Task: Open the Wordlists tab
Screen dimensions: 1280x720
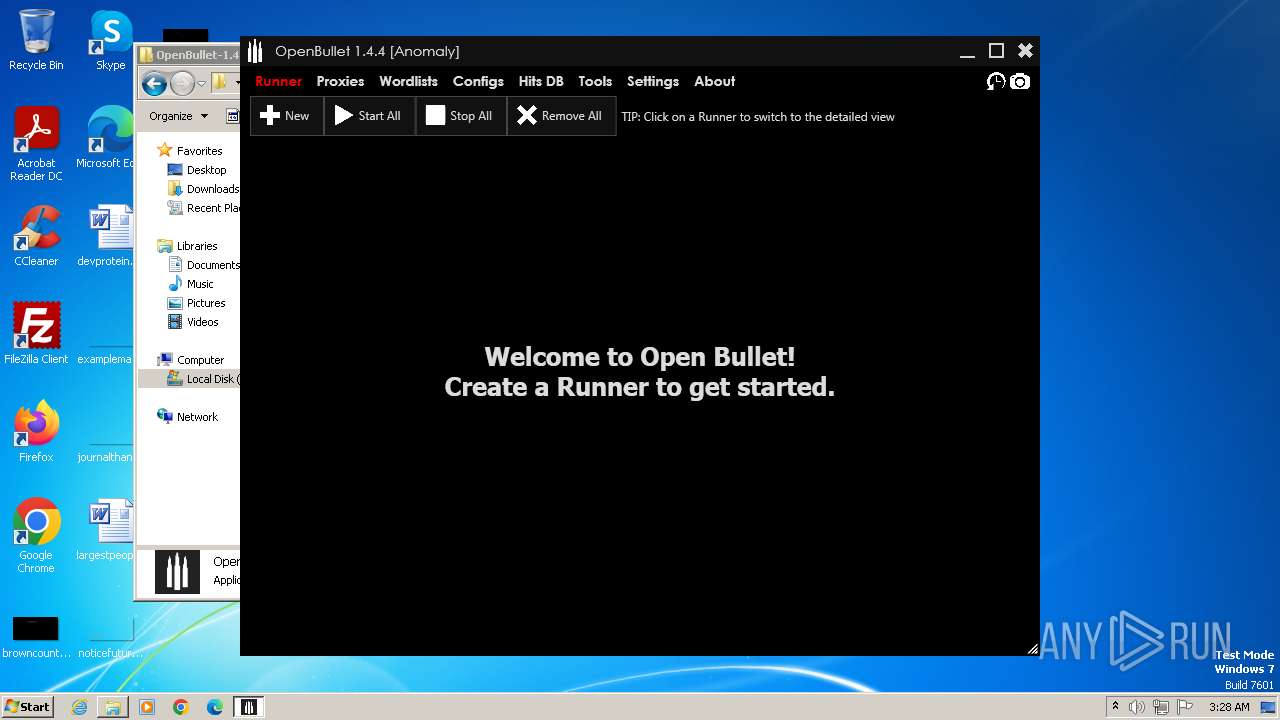Action: [x=408, y=82]
